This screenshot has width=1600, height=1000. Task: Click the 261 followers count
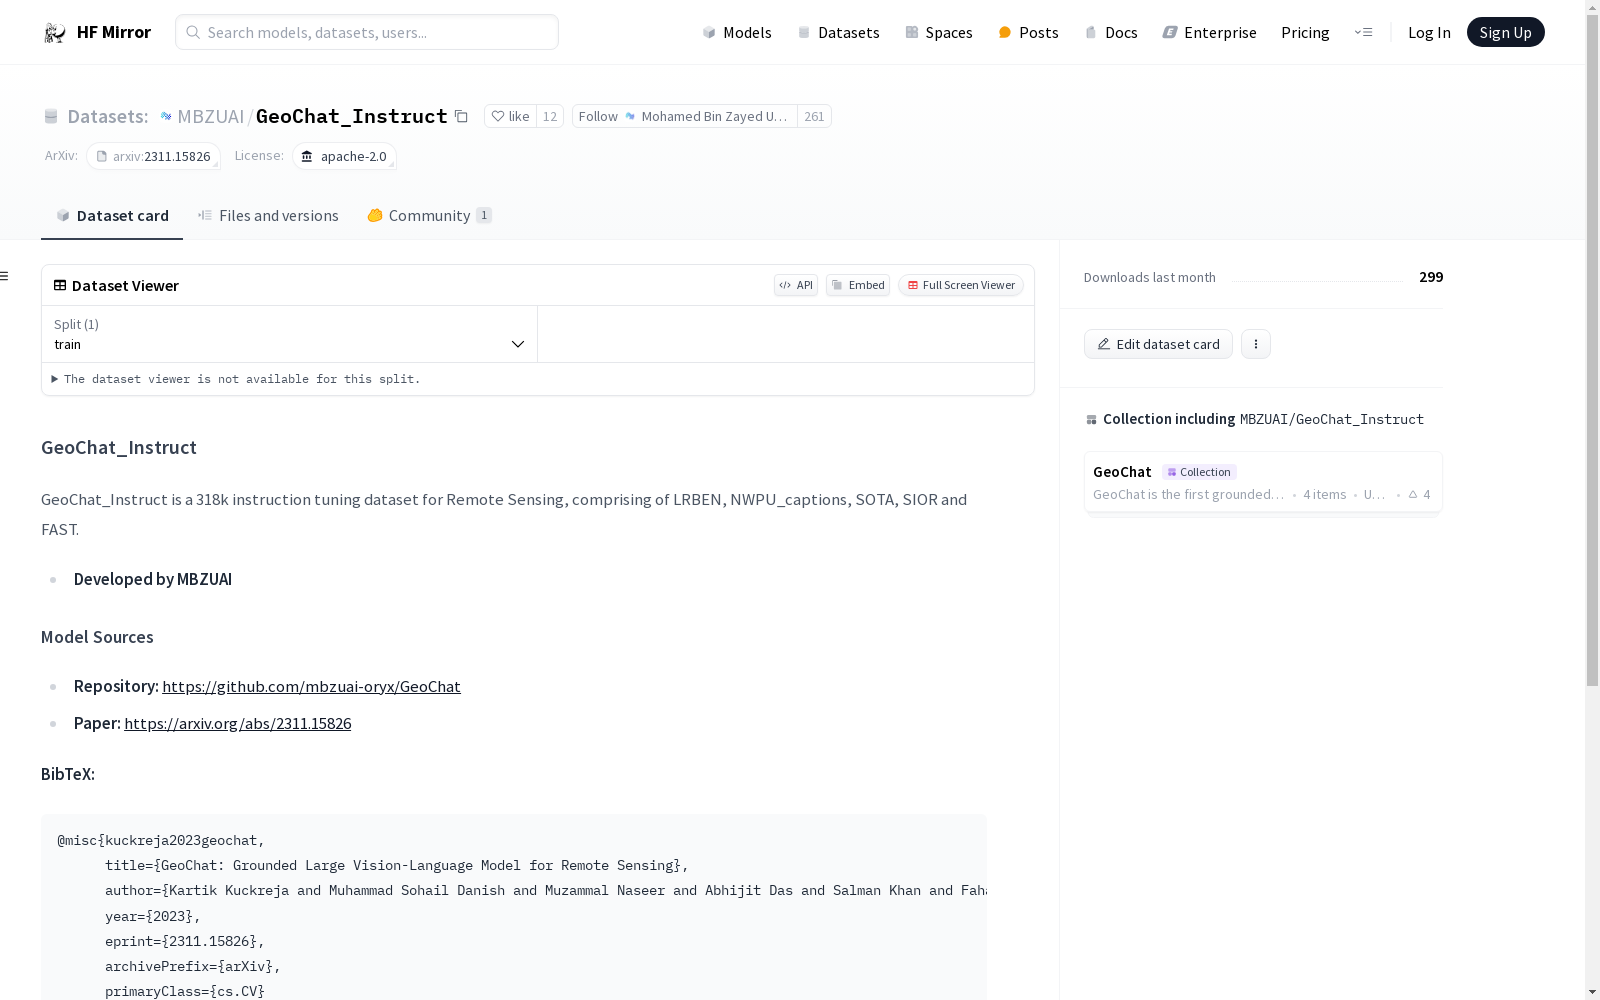coord(814,116)
